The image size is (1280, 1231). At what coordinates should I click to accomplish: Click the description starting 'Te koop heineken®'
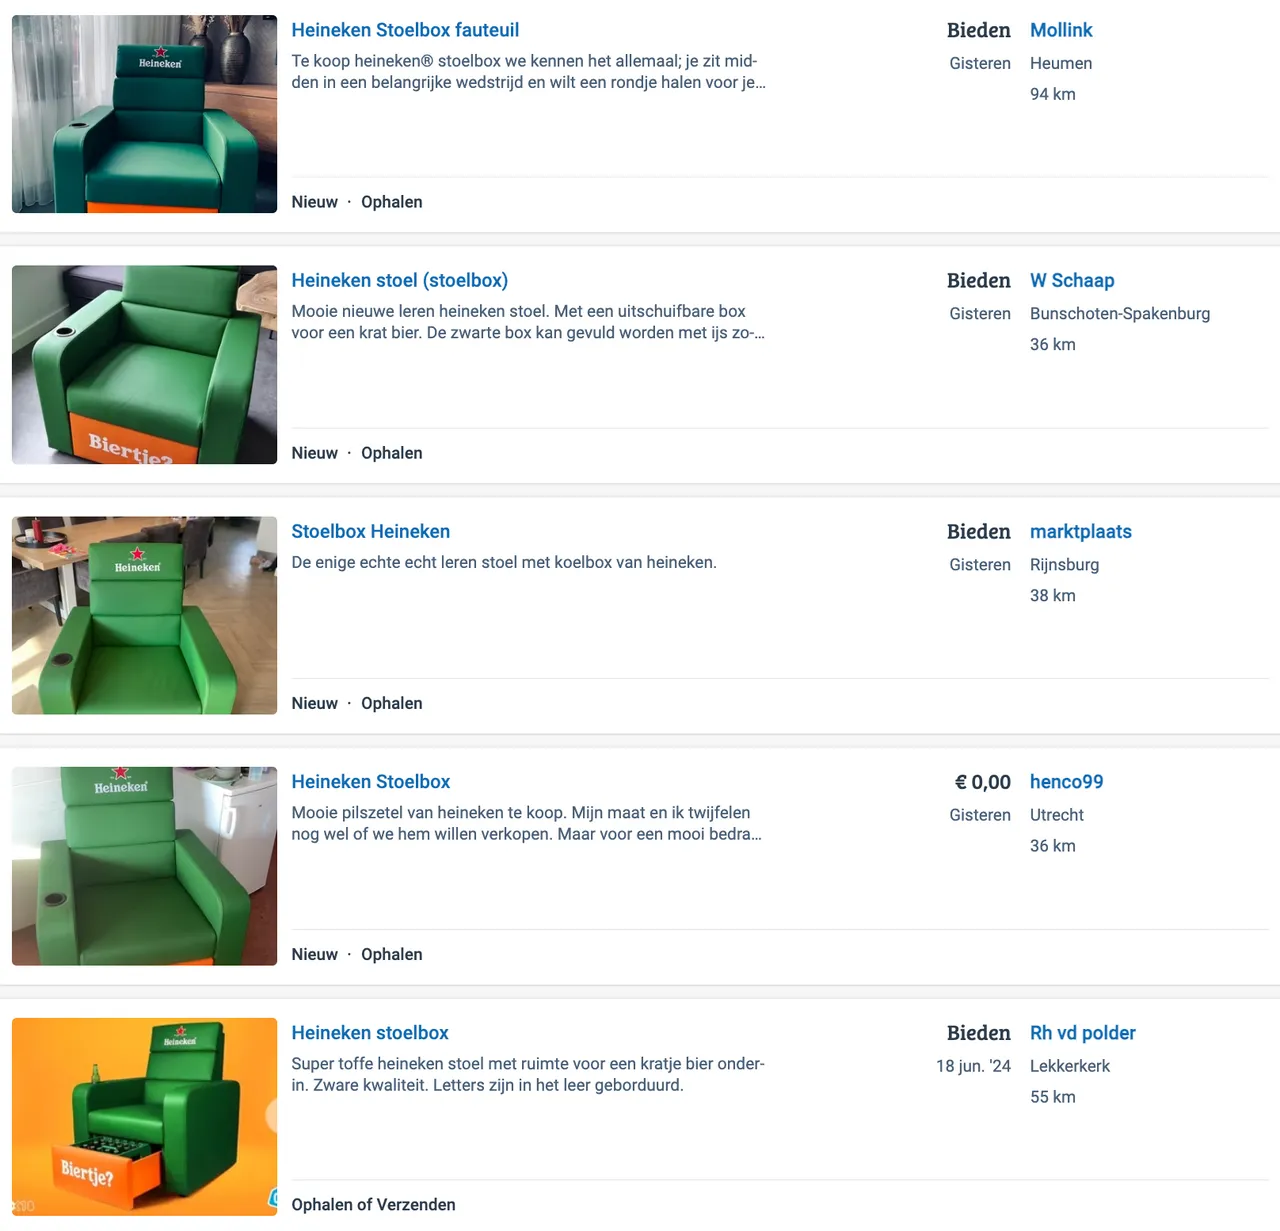coord(528,72)
